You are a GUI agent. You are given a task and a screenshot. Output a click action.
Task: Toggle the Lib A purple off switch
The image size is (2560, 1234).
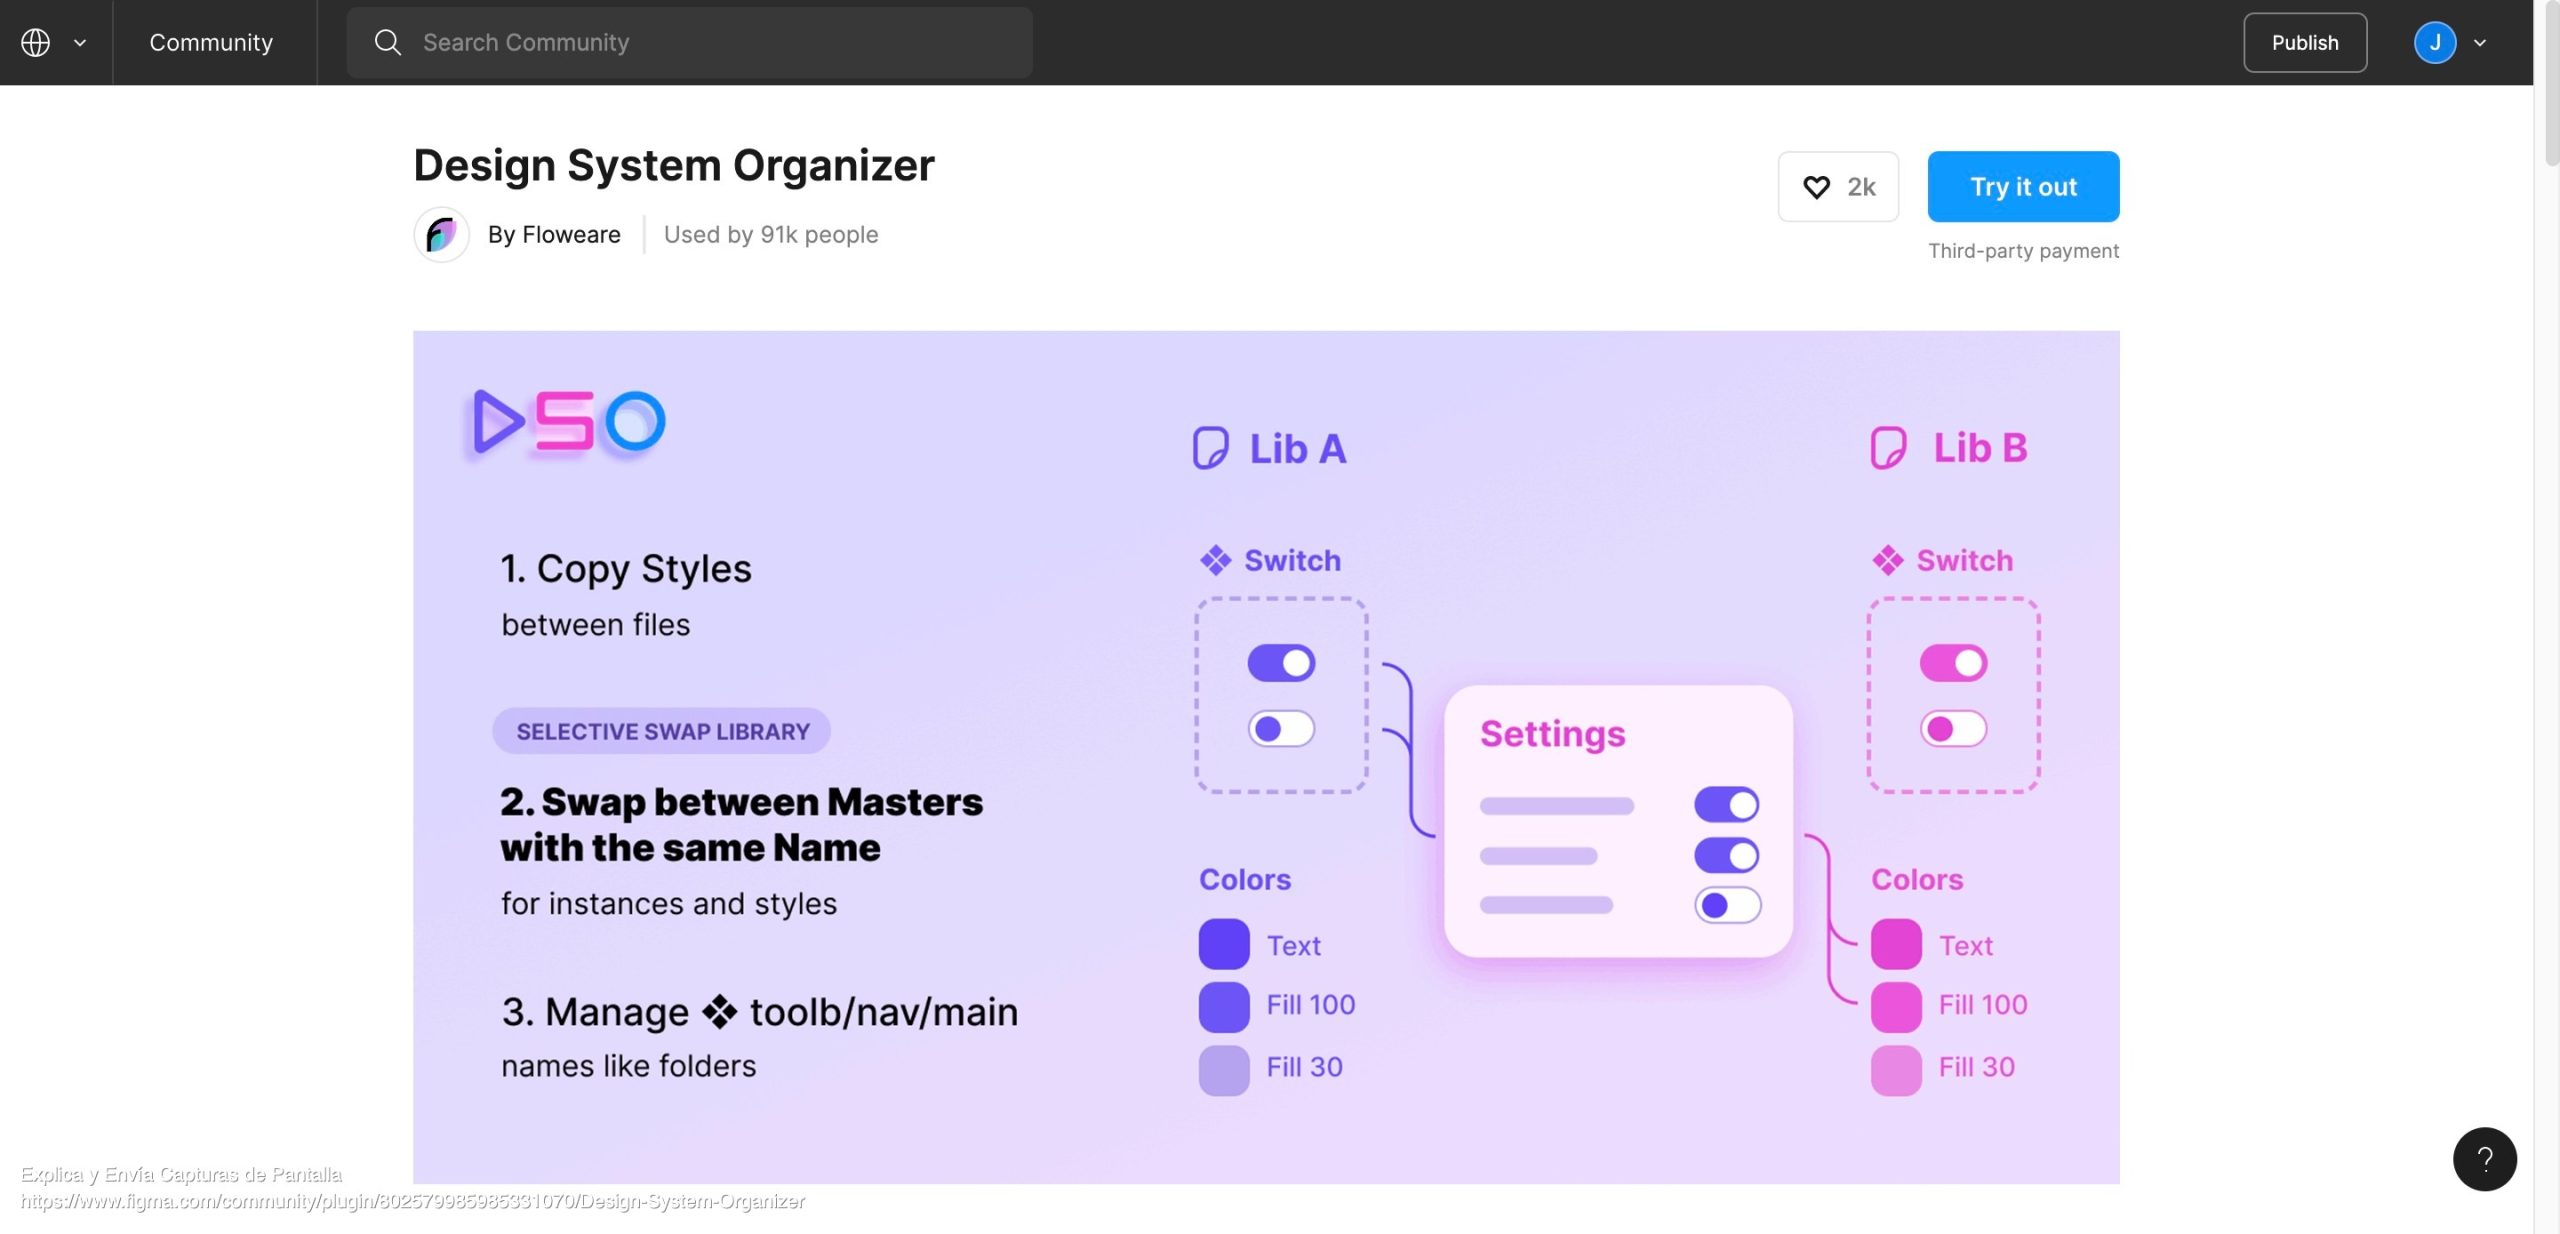click(1281, 729)
